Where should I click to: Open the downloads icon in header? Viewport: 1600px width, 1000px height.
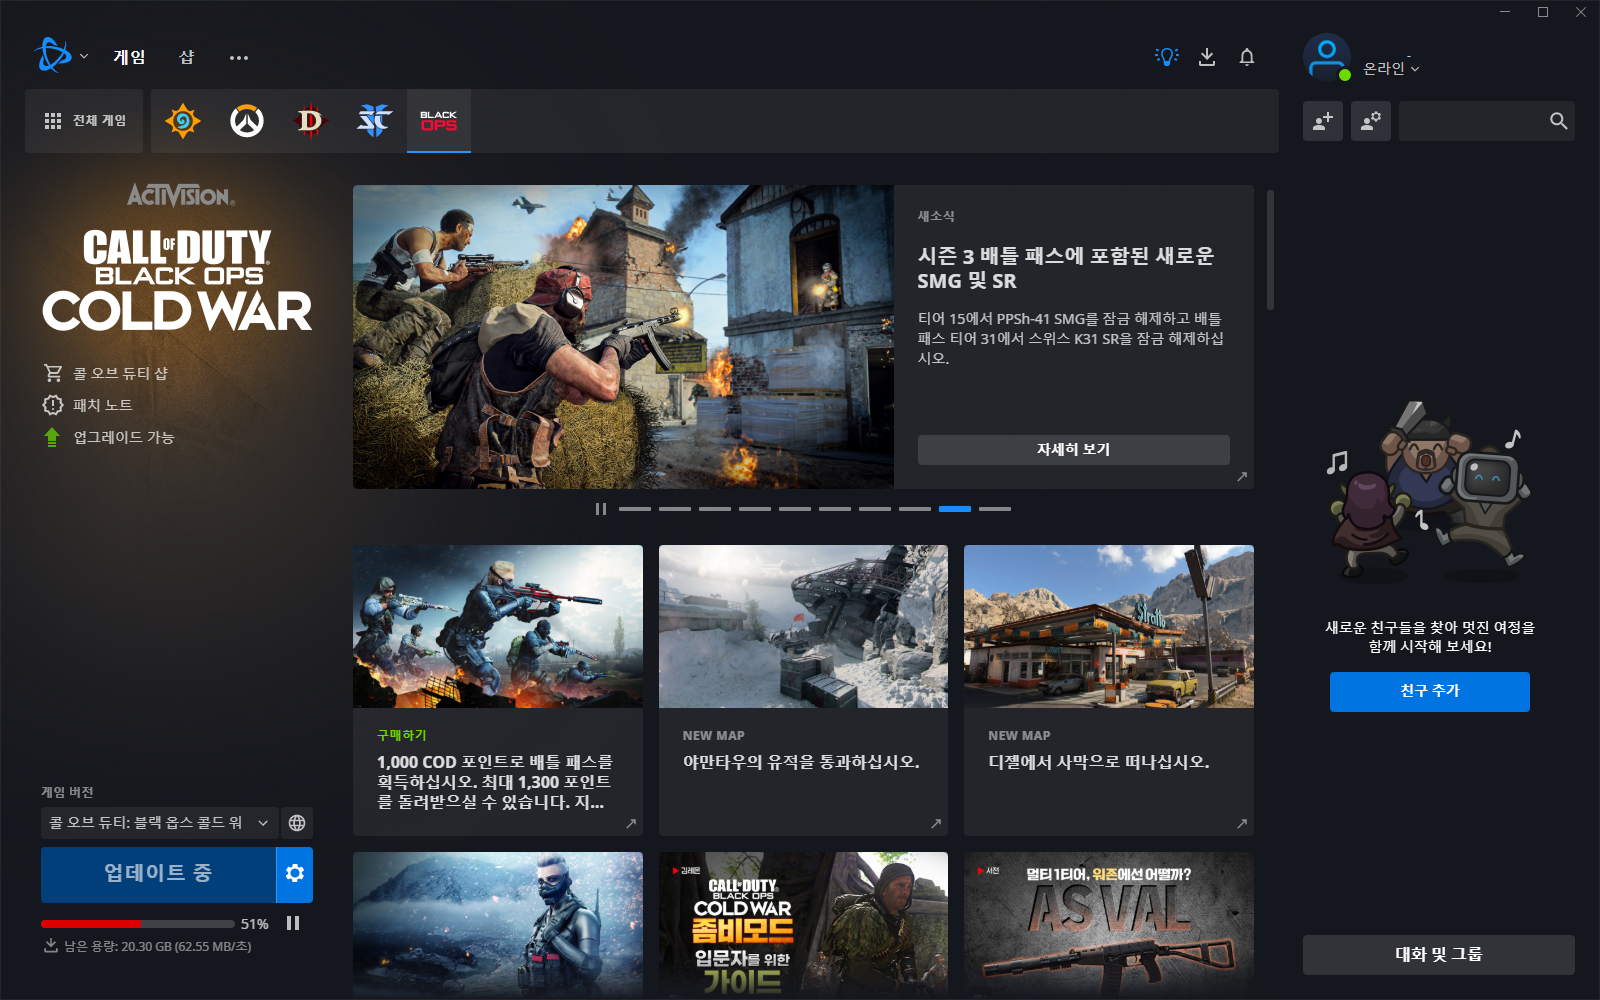pyautogui.click(x=1207, y=57)
